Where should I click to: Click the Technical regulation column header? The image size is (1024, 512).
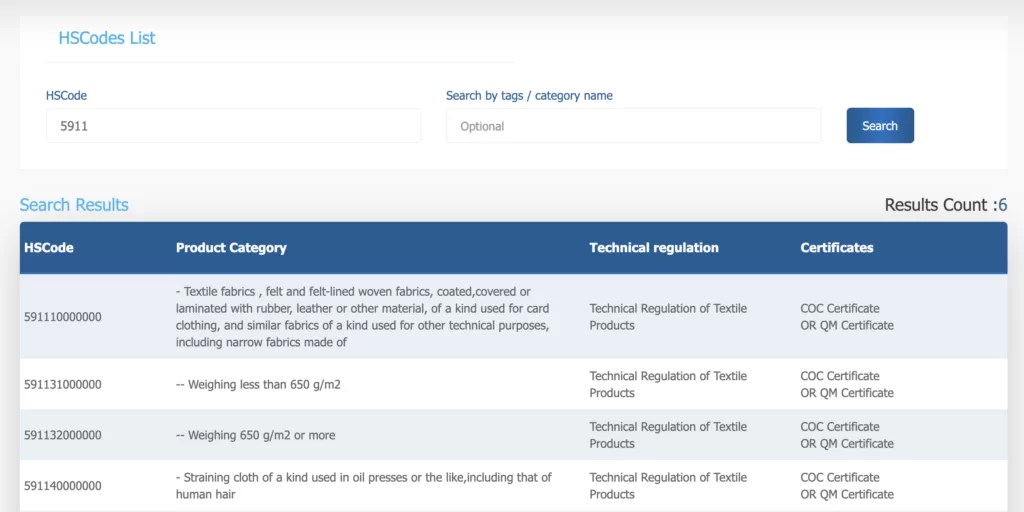point(654,248)
